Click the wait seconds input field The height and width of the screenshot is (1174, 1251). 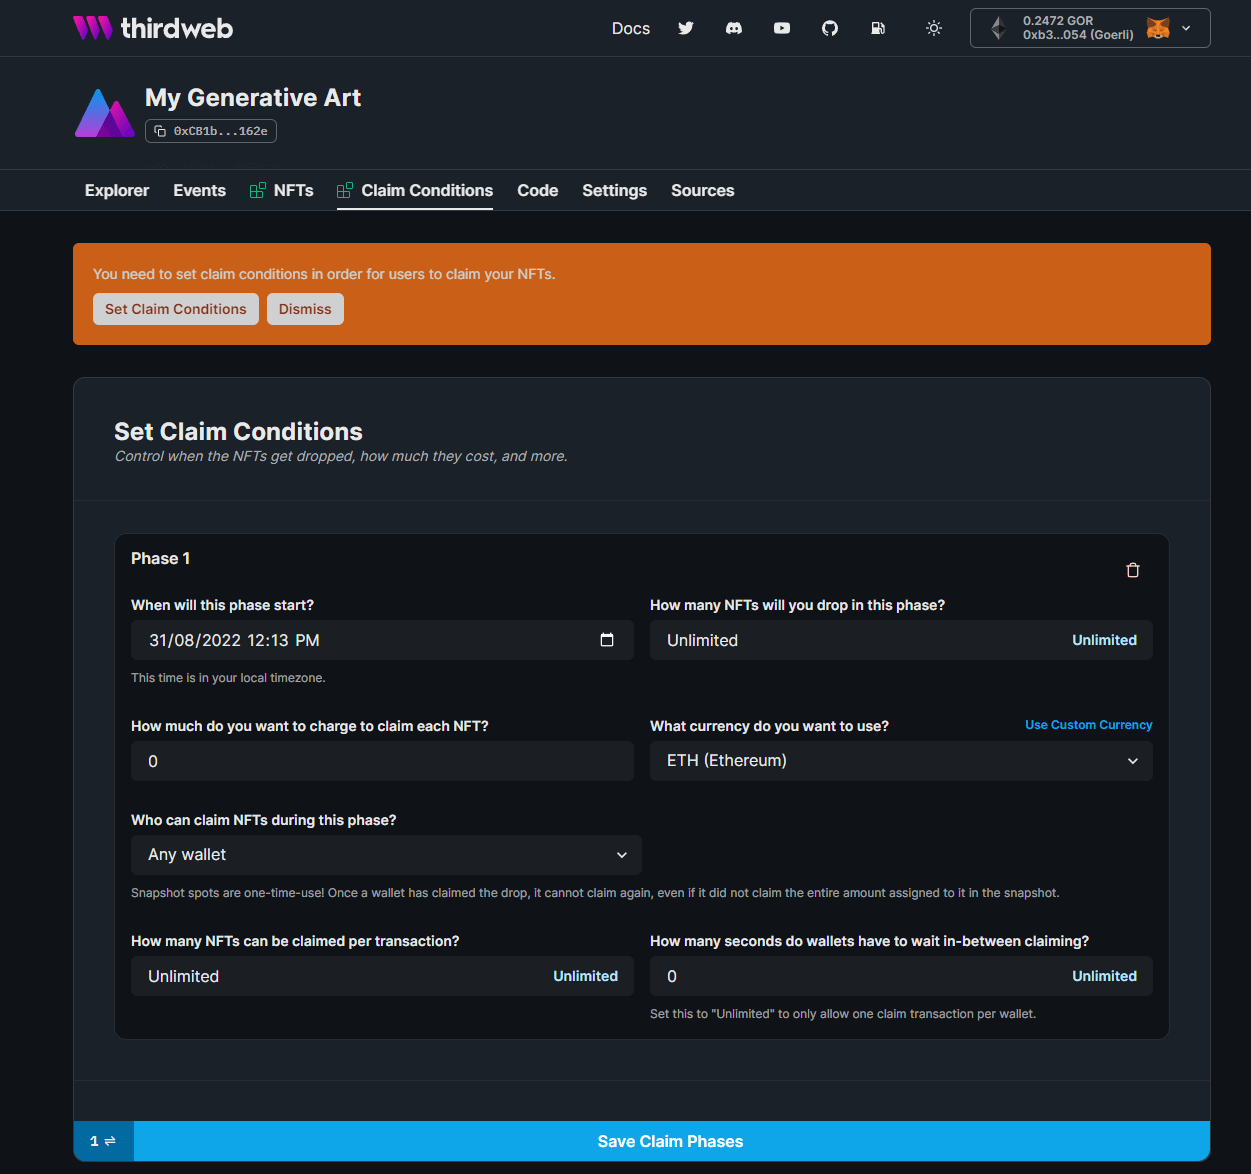pyautogui.click(x=901, y=976)
